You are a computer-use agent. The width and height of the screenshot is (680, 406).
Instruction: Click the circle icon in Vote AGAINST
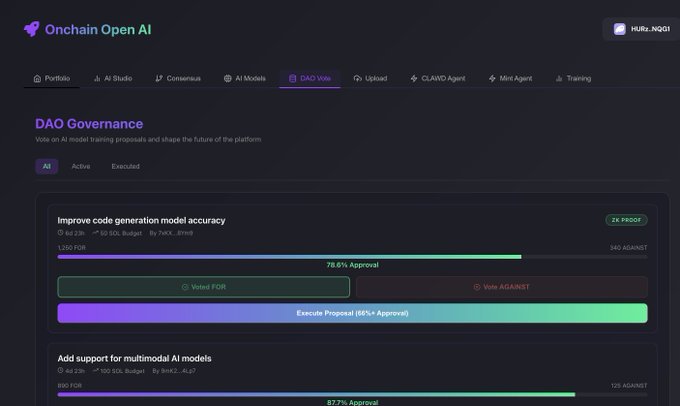pyautogui.click(x=477, y=287)
